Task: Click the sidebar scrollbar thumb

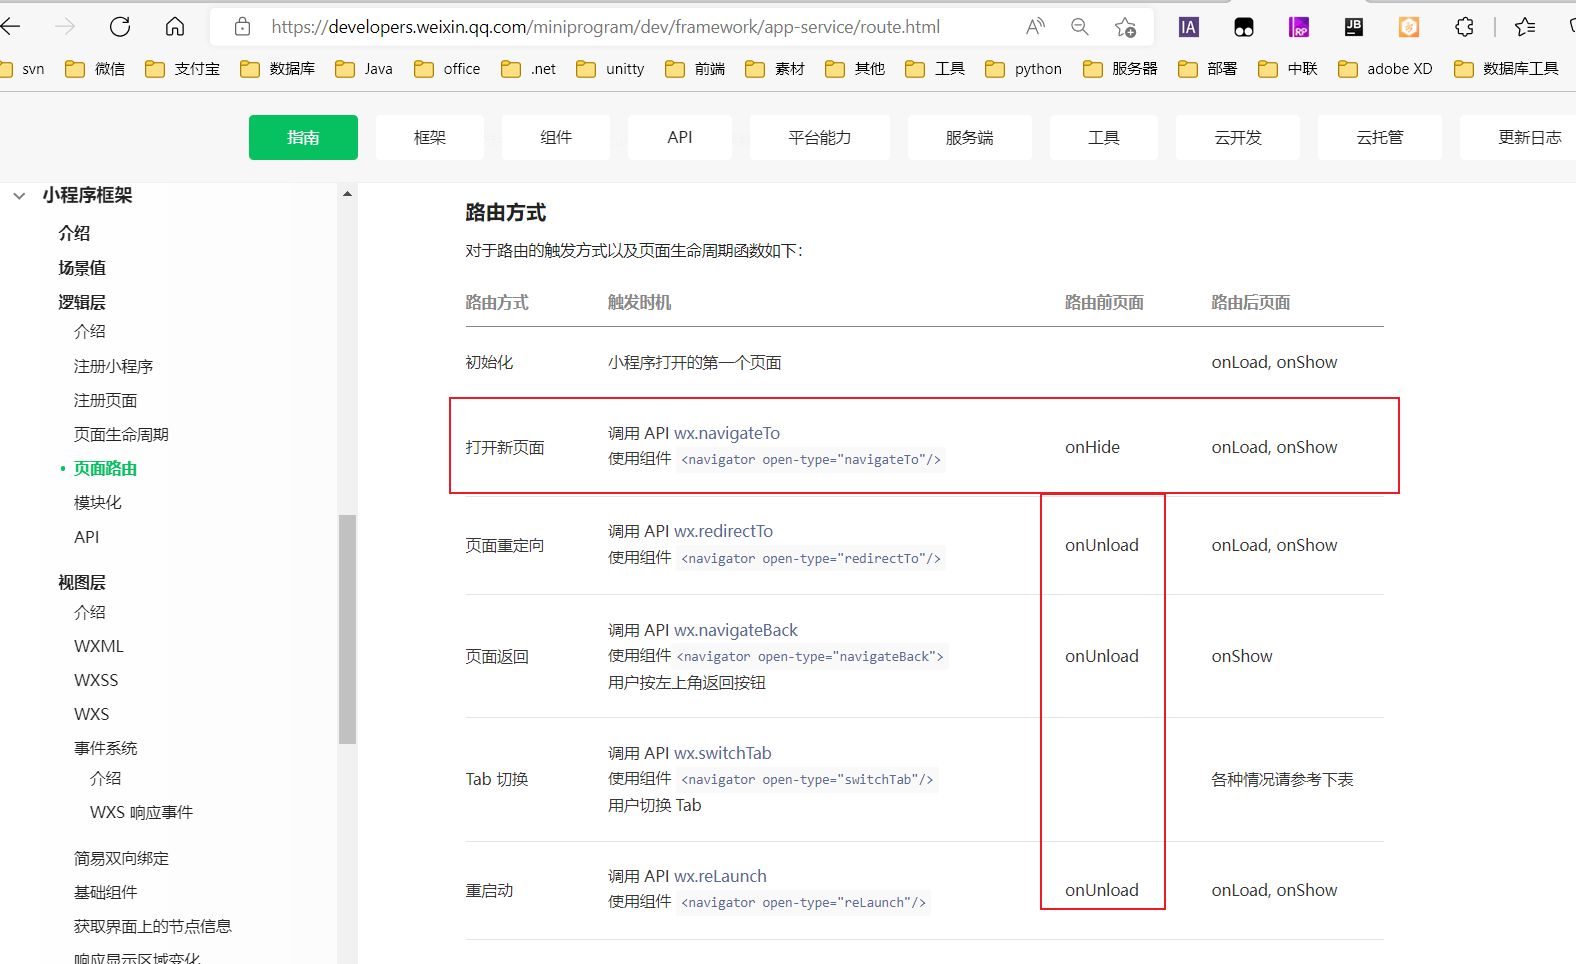Action: 347,629
